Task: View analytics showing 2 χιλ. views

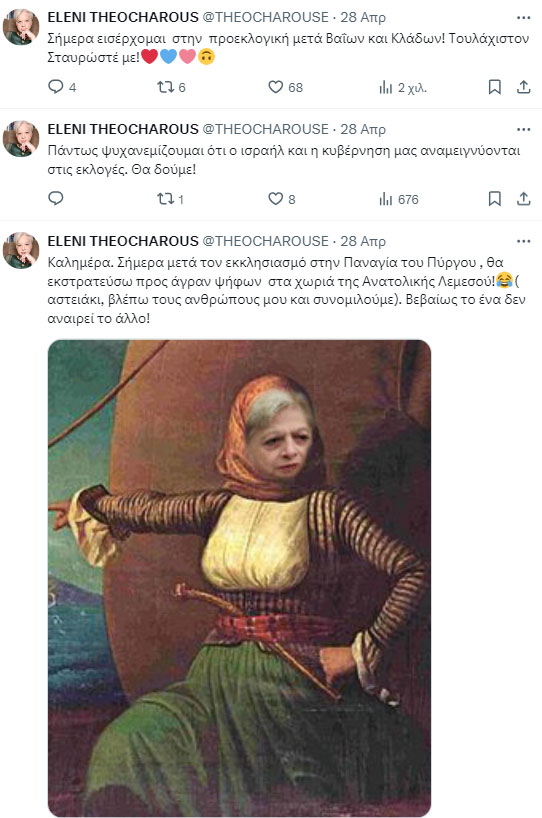Action: [x=403, y=87]
